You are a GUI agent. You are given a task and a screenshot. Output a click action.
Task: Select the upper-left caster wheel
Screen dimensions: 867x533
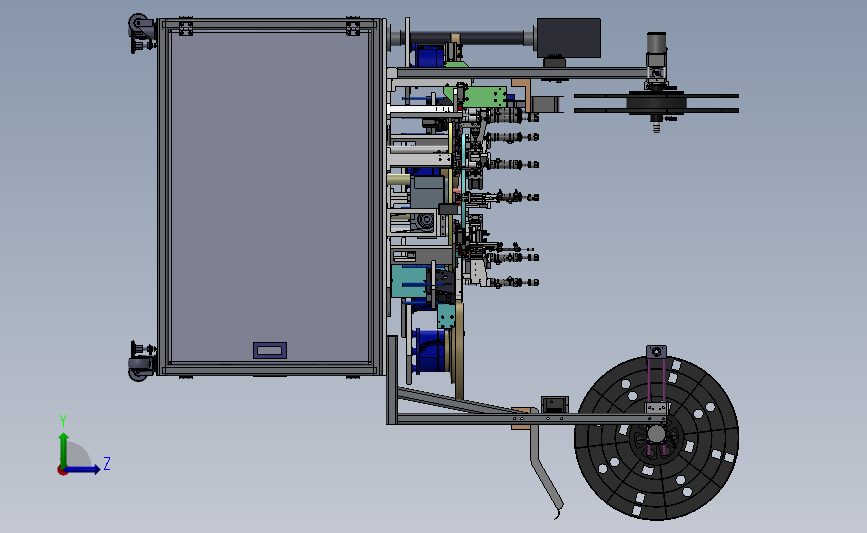[x=139, y=25]
